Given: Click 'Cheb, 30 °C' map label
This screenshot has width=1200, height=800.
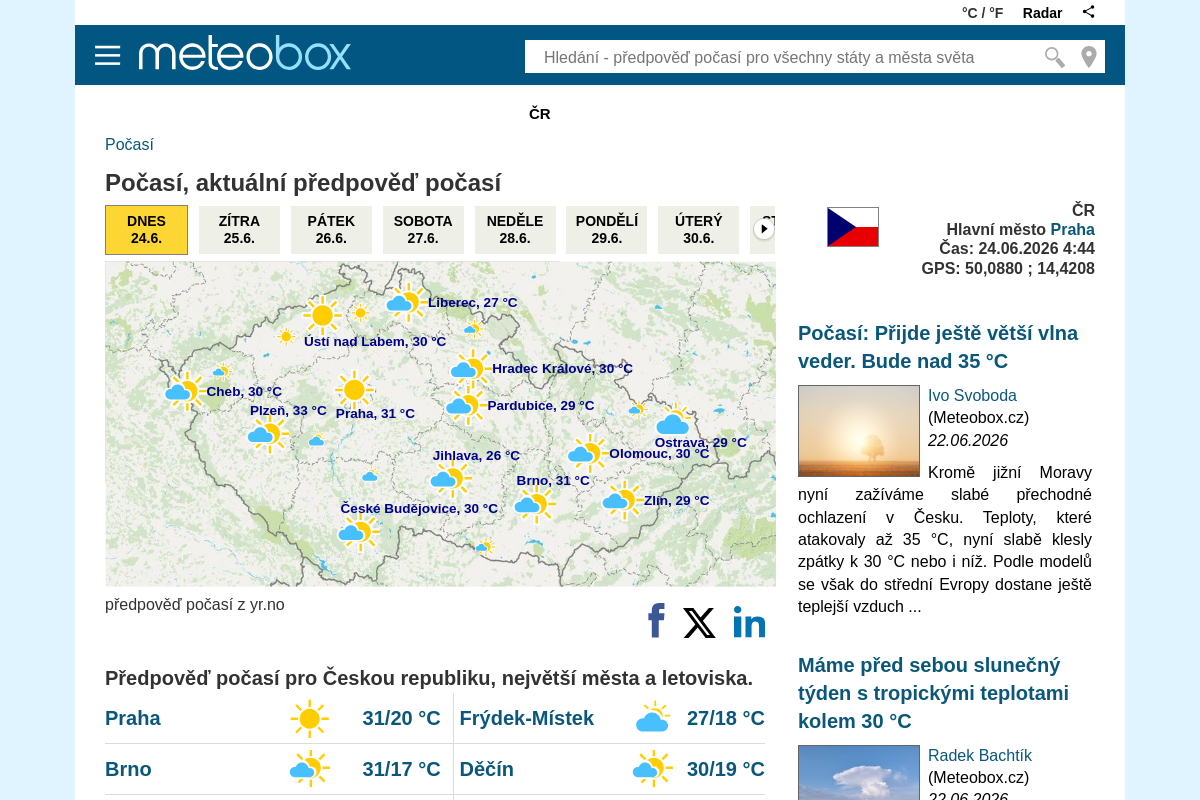Looking at the screenshot, I should 244,392.
